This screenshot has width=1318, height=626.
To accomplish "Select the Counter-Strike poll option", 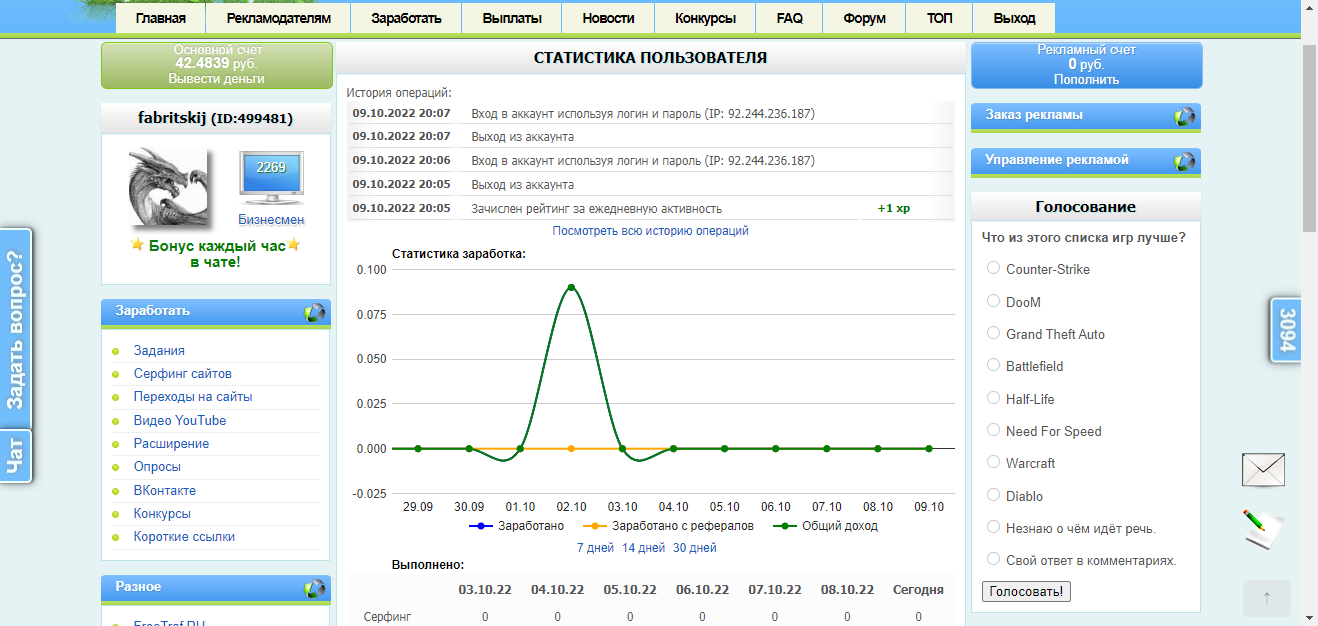I will [993, 268].
